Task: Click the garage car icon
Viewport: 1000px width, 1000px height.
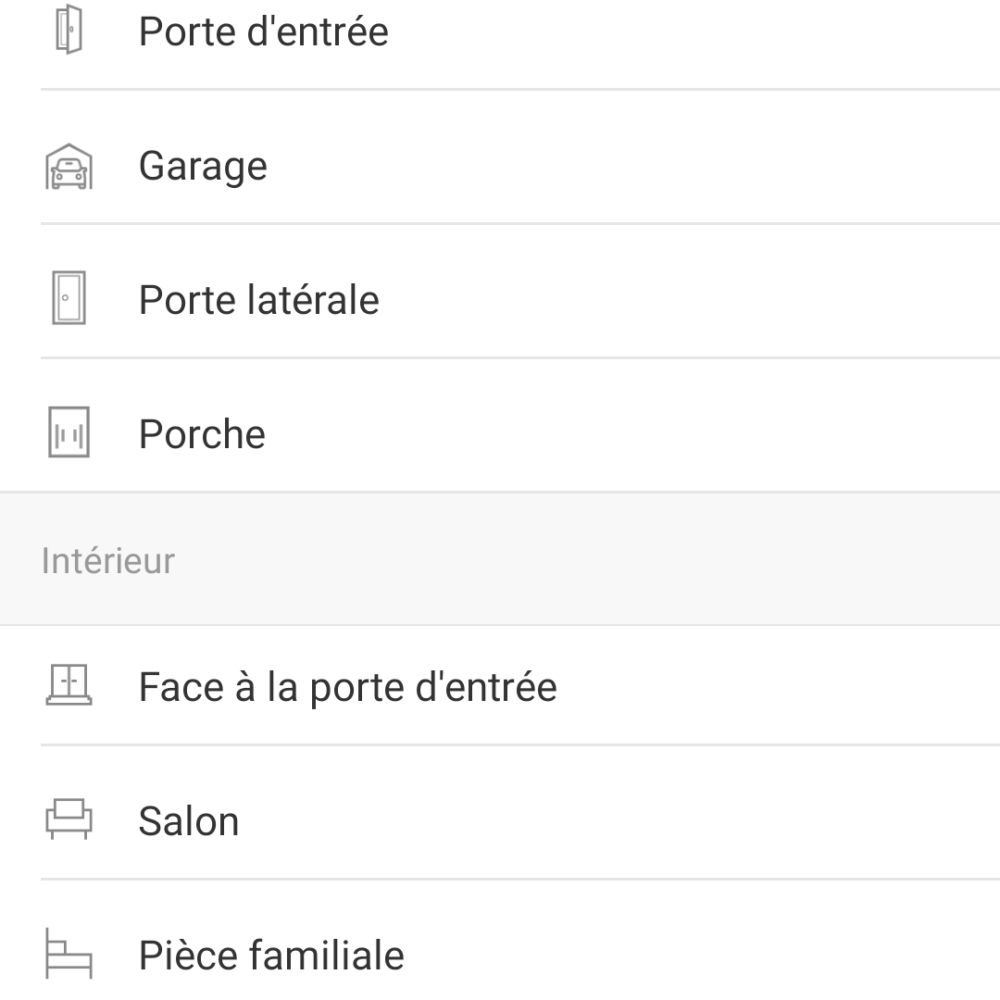Action: 69,166
